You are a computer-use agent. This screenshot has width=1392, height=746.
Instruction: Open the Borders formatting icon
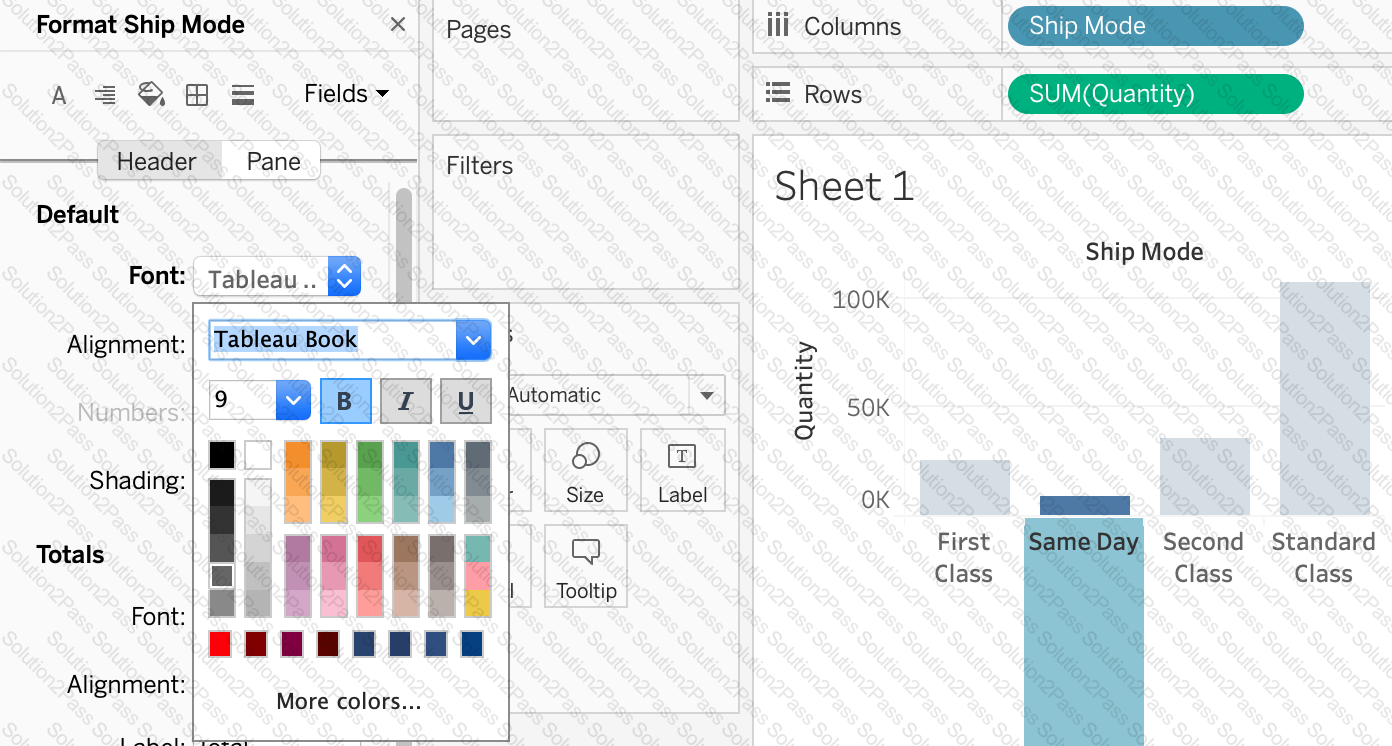click(x=197, y=95)
